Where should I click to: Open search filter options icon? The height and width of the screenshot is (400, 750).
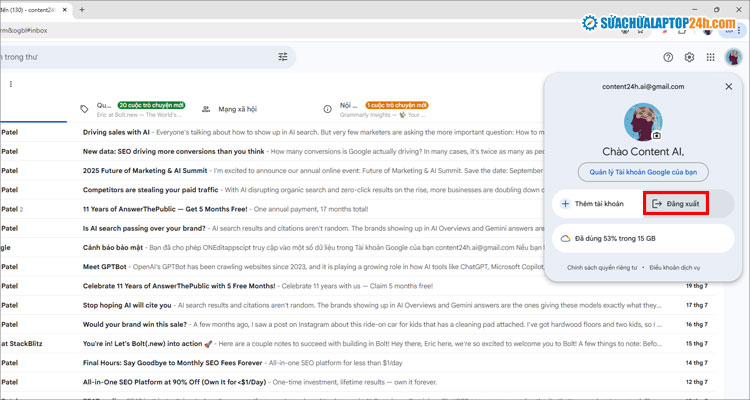tap(283, 57)
